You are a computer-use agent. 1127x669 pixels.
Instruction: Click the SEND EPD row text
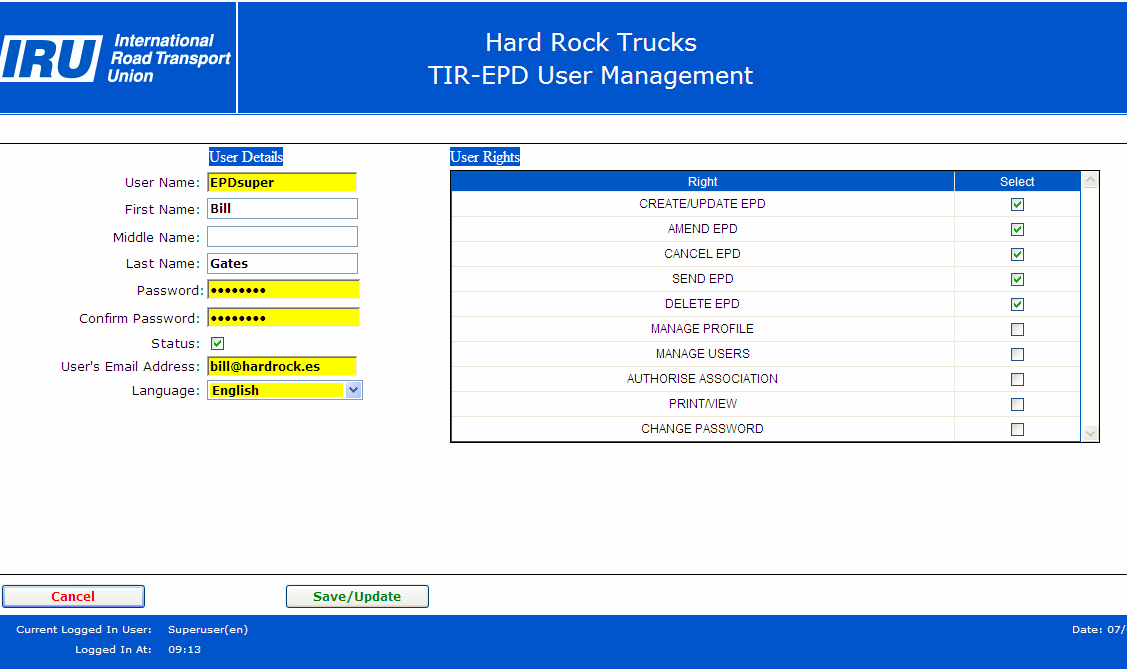pyautogui.click(x=702, y=279)
